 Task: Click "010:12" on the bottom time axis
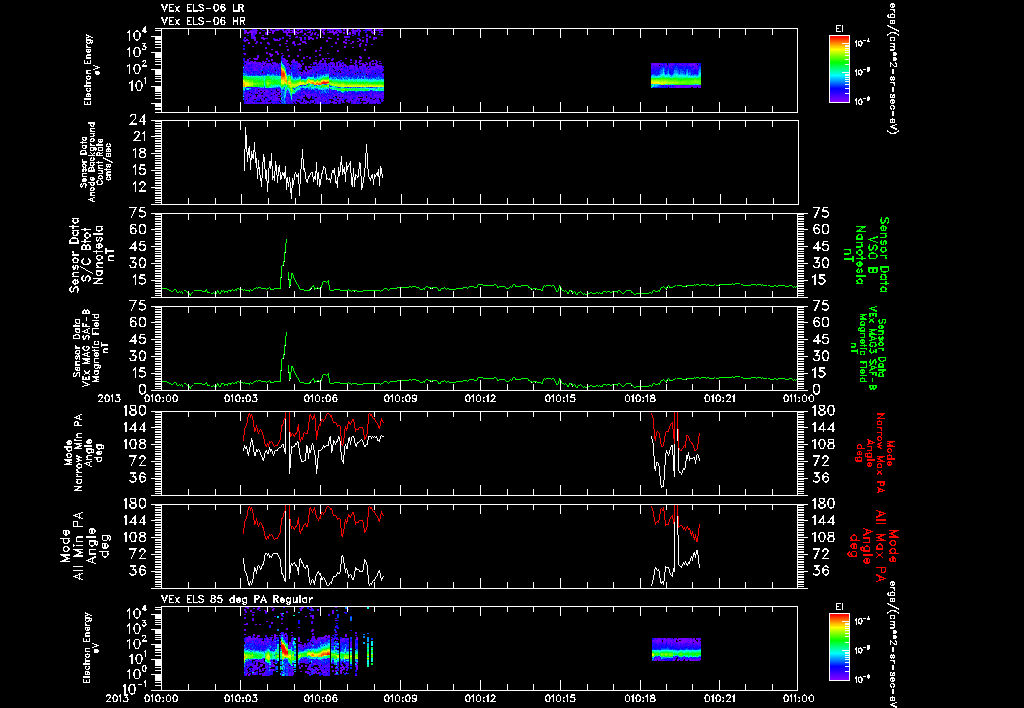pyautogui.click(x=481, y=698)
